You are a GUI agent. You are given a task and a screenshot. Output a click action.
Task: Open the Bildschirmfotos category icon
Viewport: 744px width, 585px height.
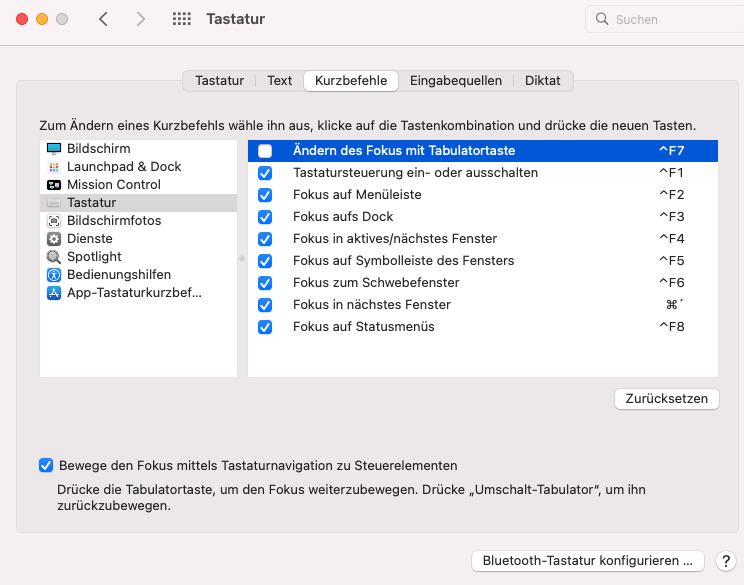54,221
